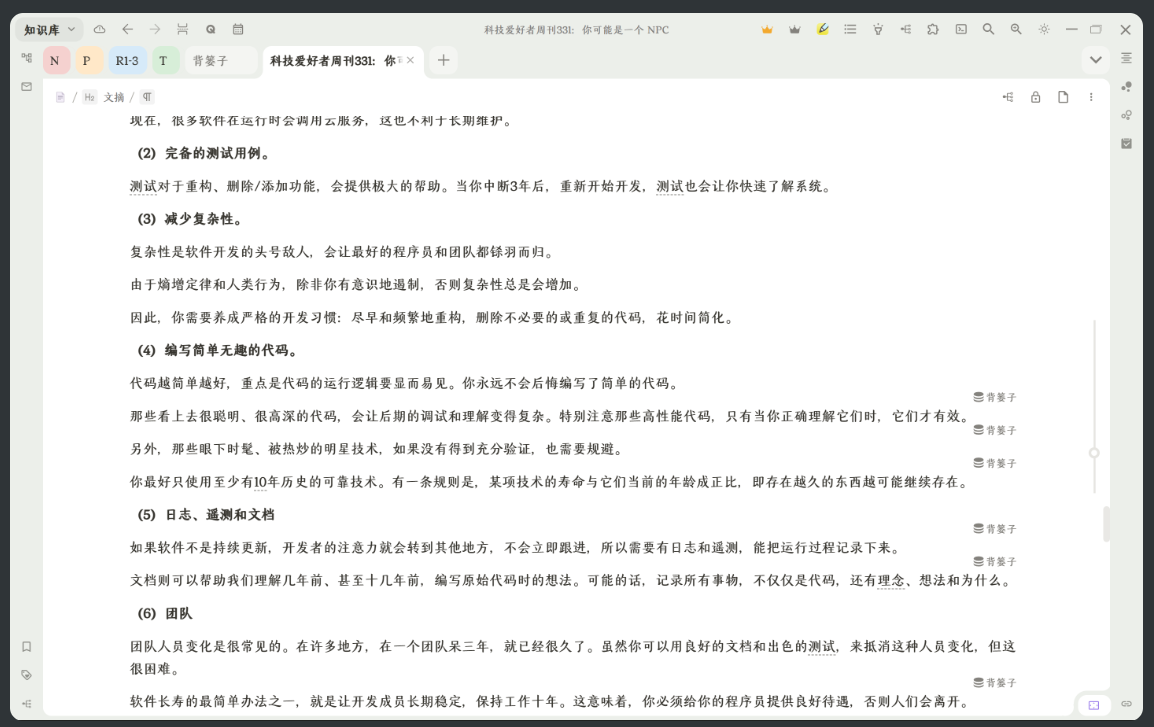Switch to the N tab

click(x=56, y=60)
